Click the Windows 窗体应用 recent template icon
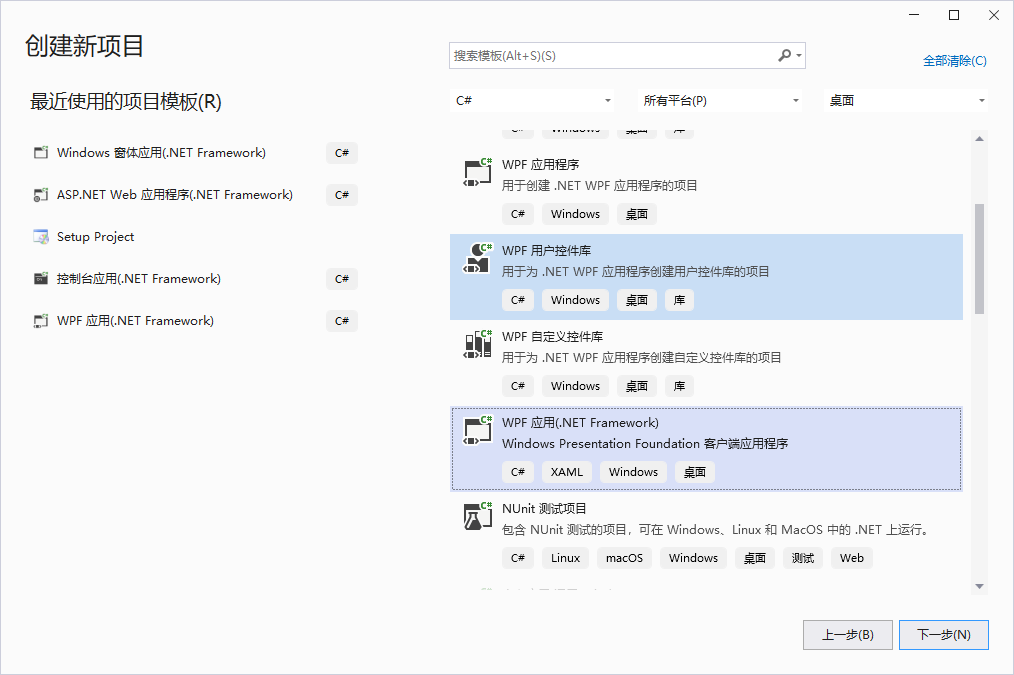1014x675 pixels. pyautogui.click(x=41, y=153)
